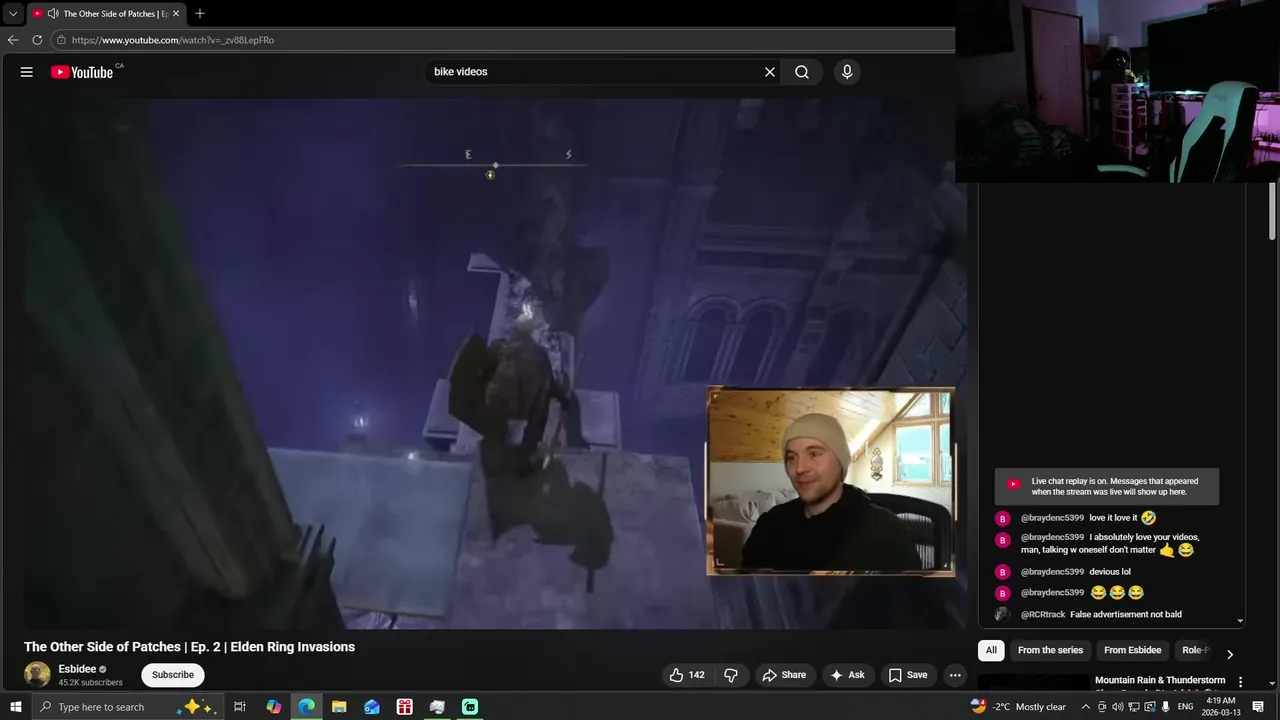The width and height of the screenshot is (1280, 720).
Task: Open weather widget '-2°C Mostly clear'
Action: pyautogui.click(x=1018, y=707)
